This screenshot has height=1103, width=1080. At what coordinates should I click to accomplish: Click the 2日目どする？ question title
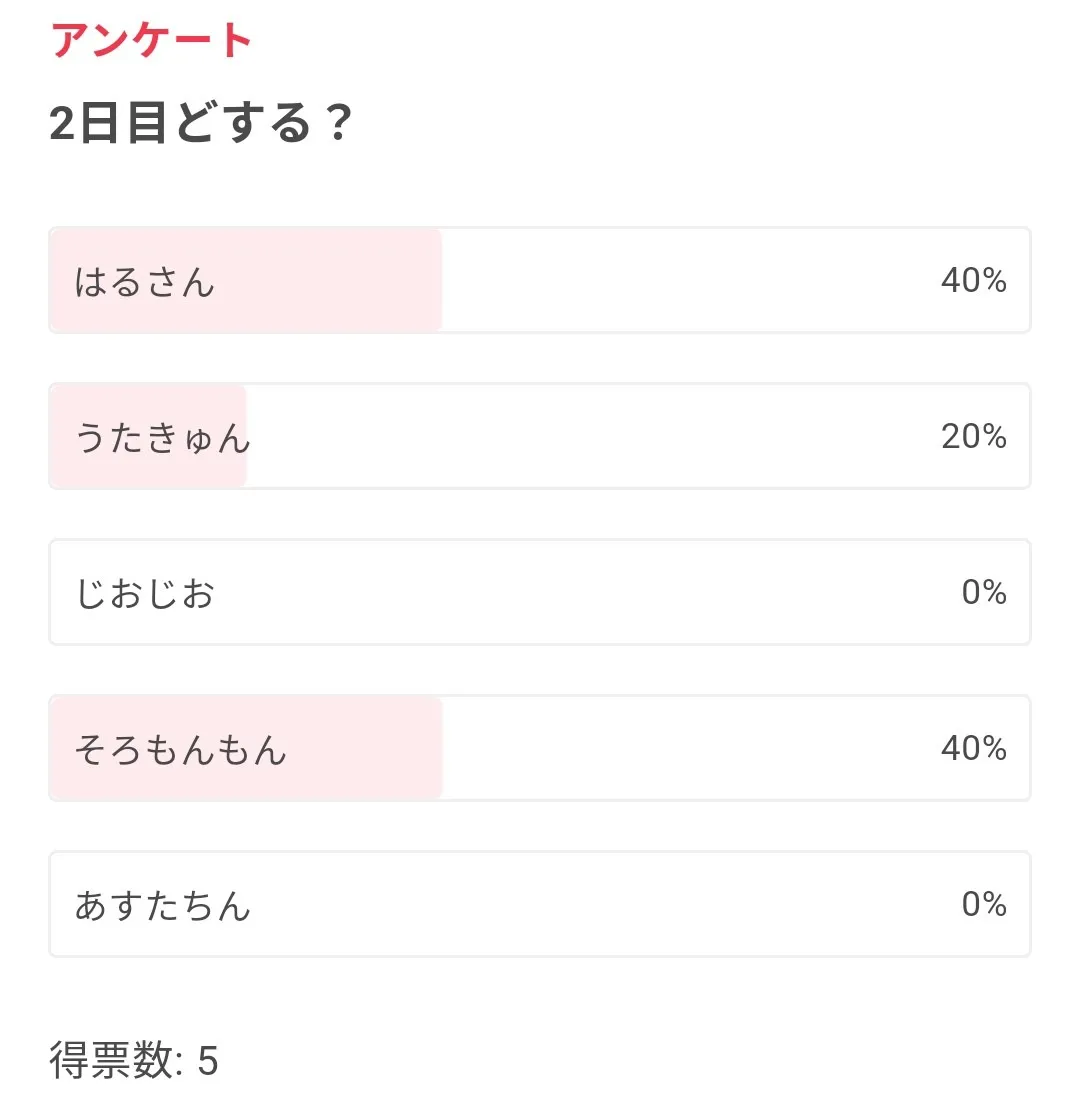201,124
